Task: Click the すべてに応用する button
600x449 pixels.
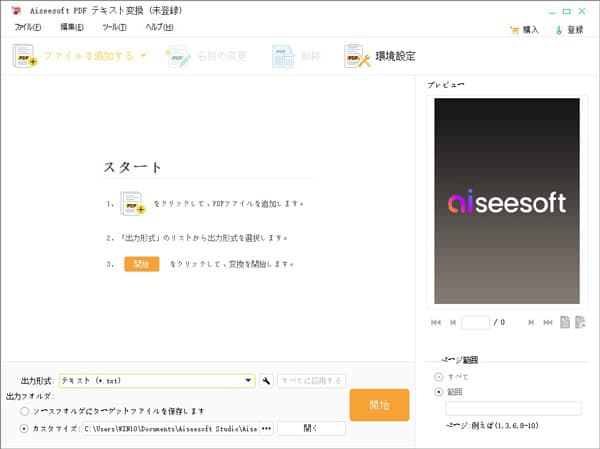Action: pyautogui.click(x=311, y=381)
